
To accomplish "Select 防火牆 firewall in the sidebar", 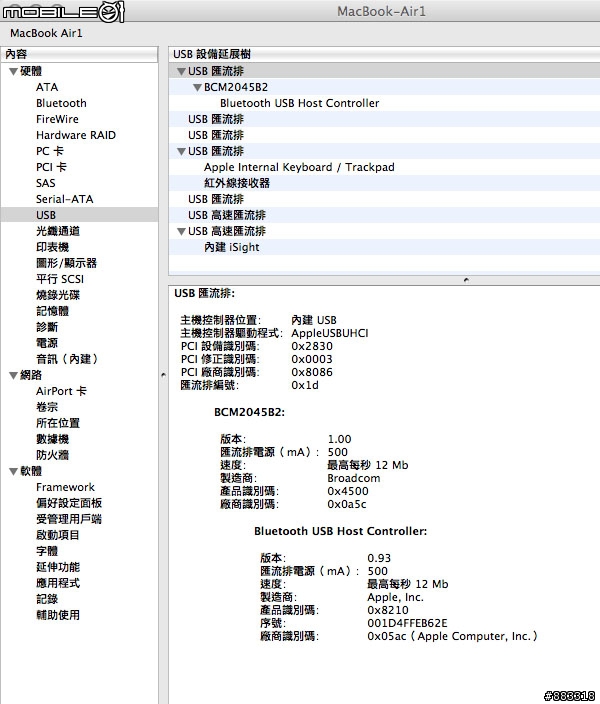I will point(53,455).
